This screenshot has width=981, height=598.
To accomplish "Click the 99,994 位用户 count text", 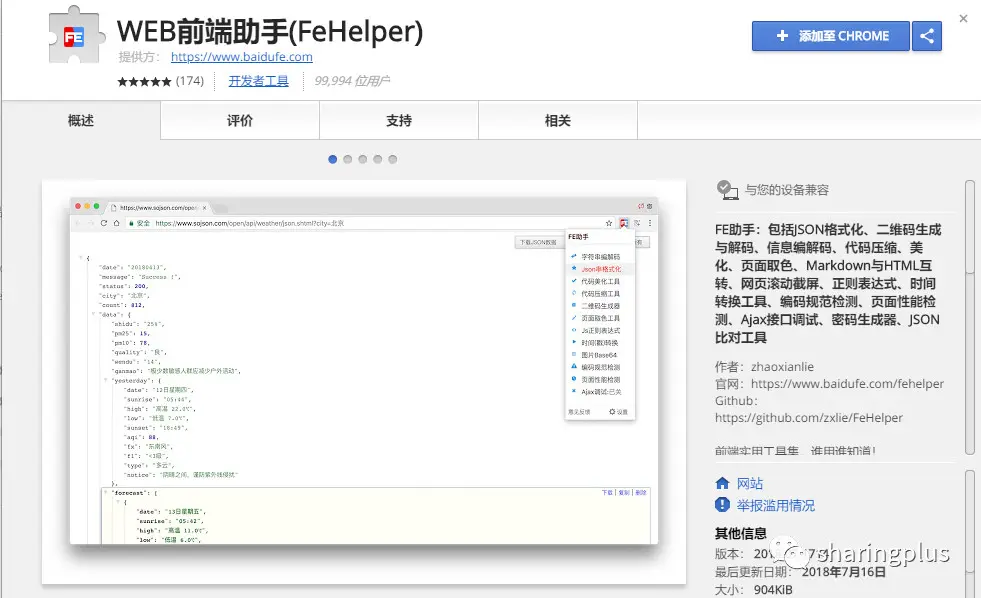I will tap(352, 81).
